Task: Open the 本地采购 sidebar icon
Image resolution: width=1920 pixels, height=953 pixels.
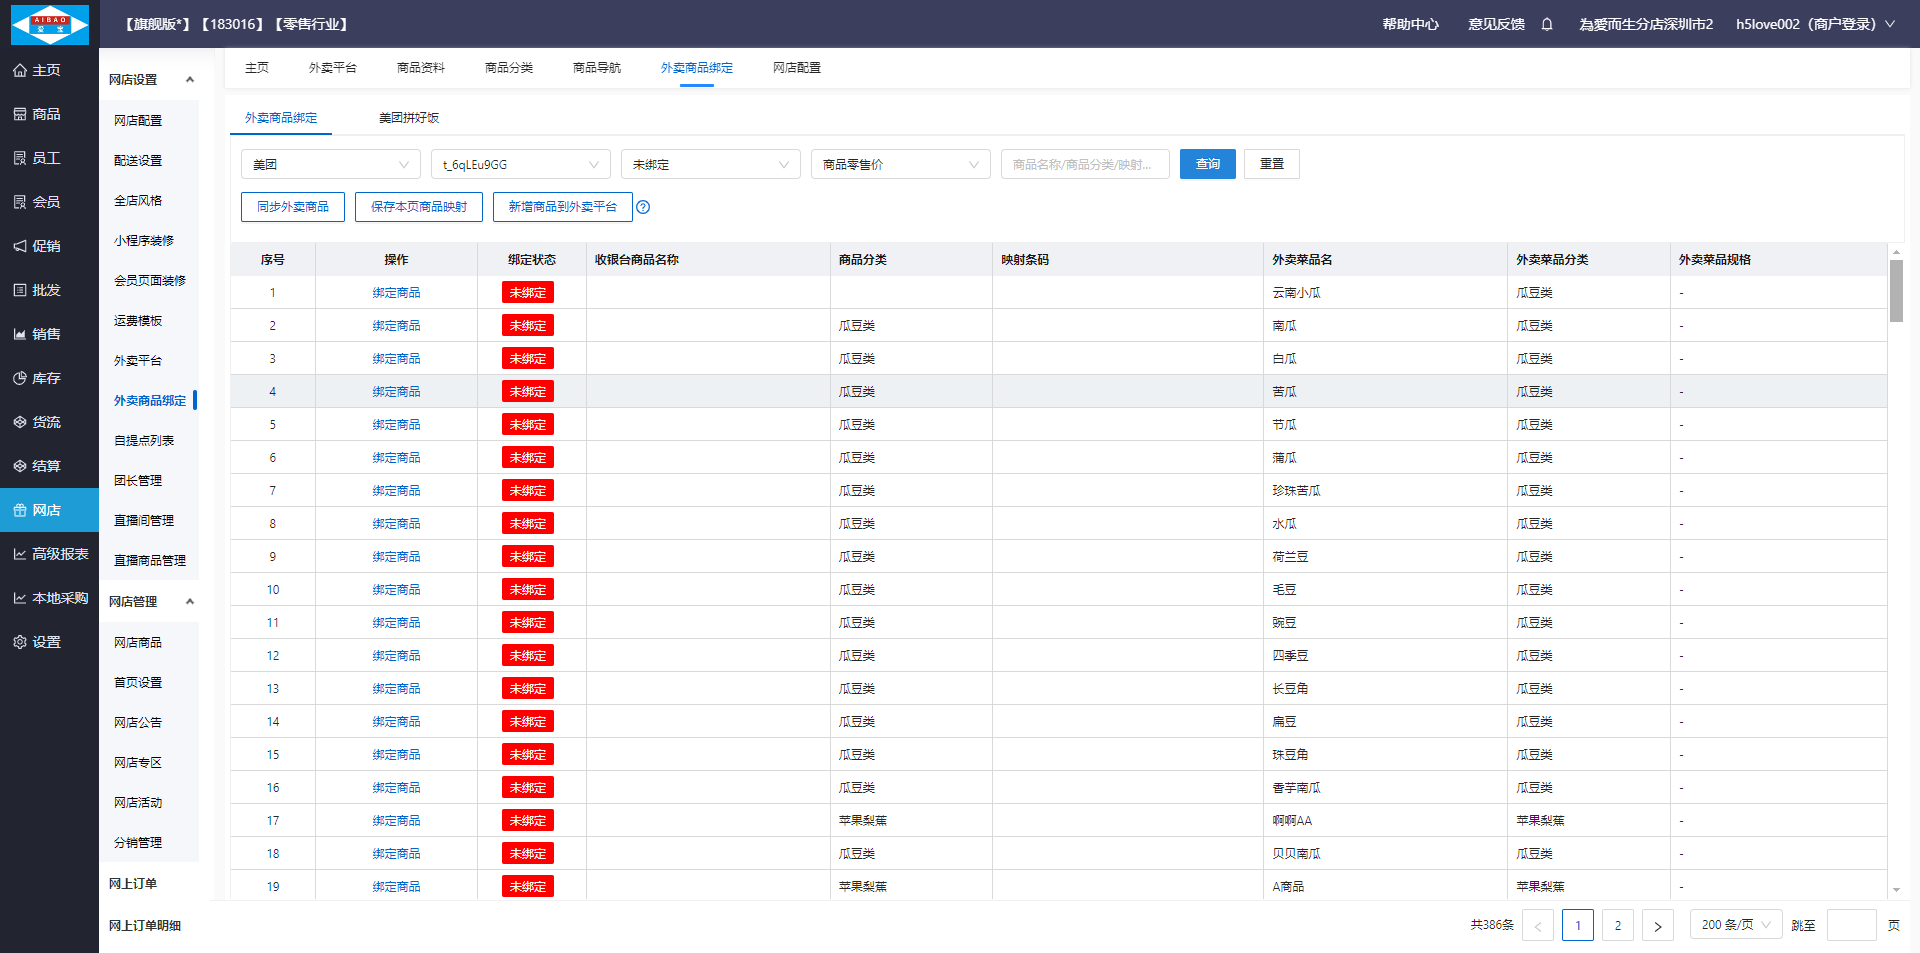Action: [19, 598]
